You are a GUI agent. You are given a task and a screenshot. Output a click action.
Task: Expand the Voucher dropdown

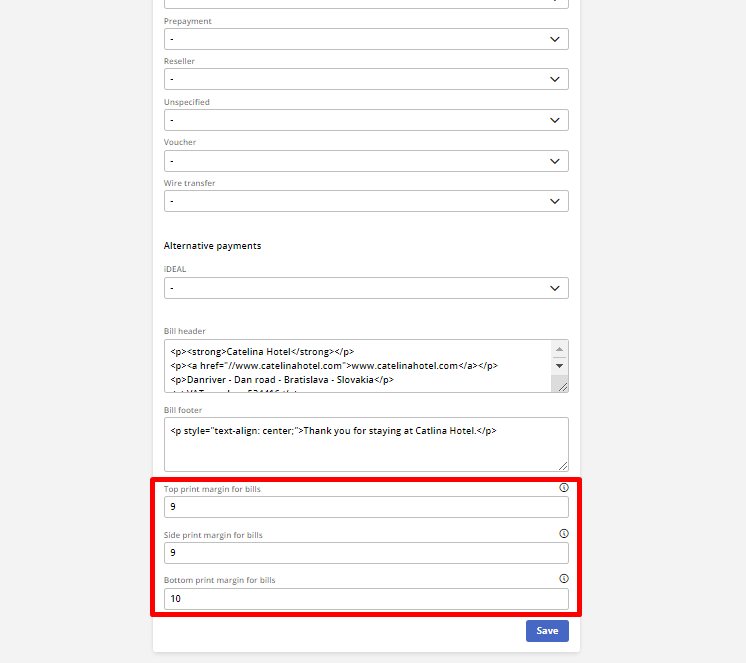click(366, 161)
